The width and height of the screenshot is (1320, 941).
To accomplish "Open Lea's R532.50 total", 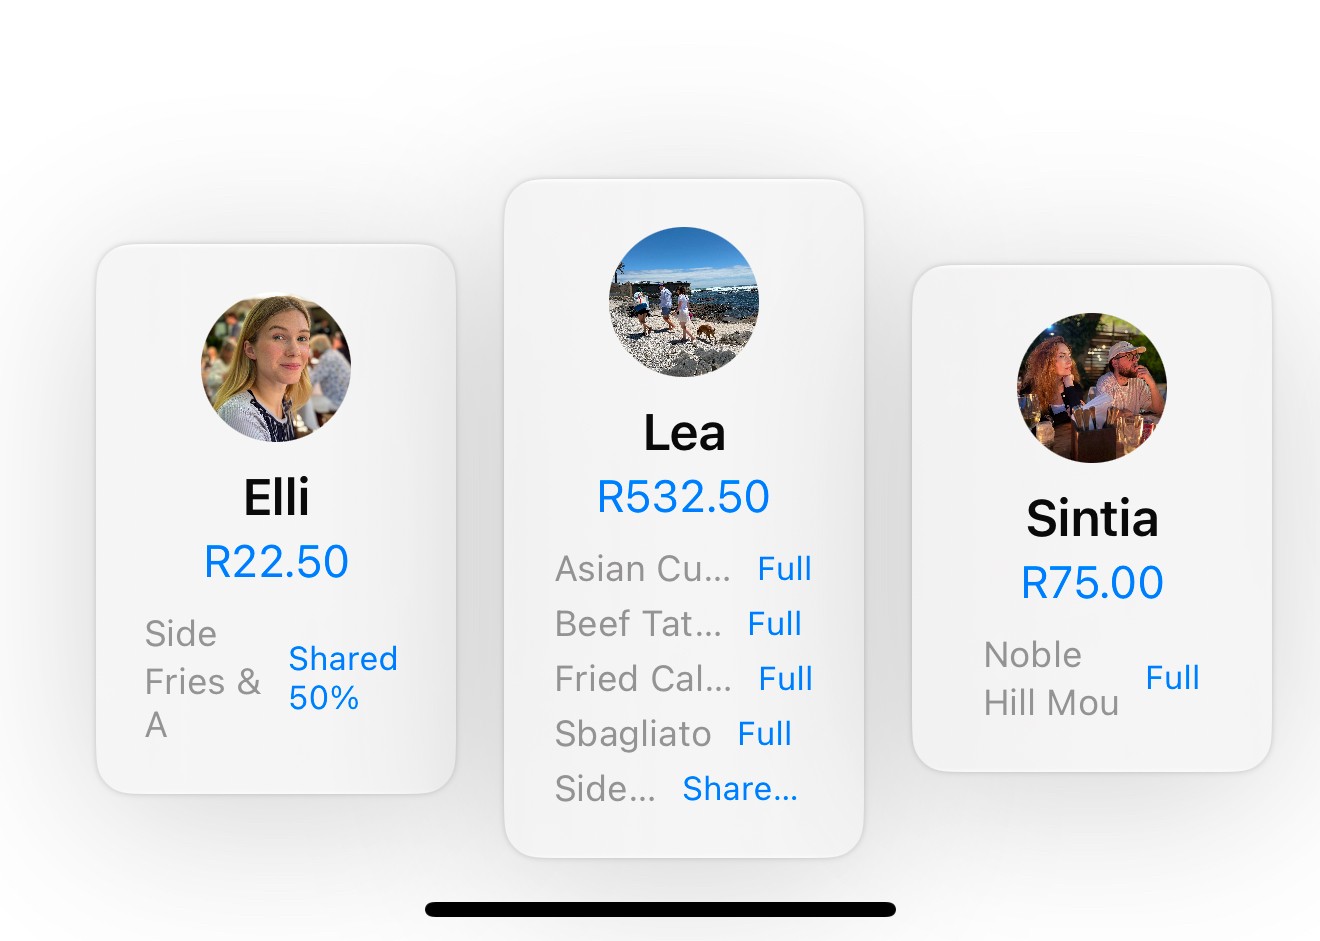I will tap(684, 497).
